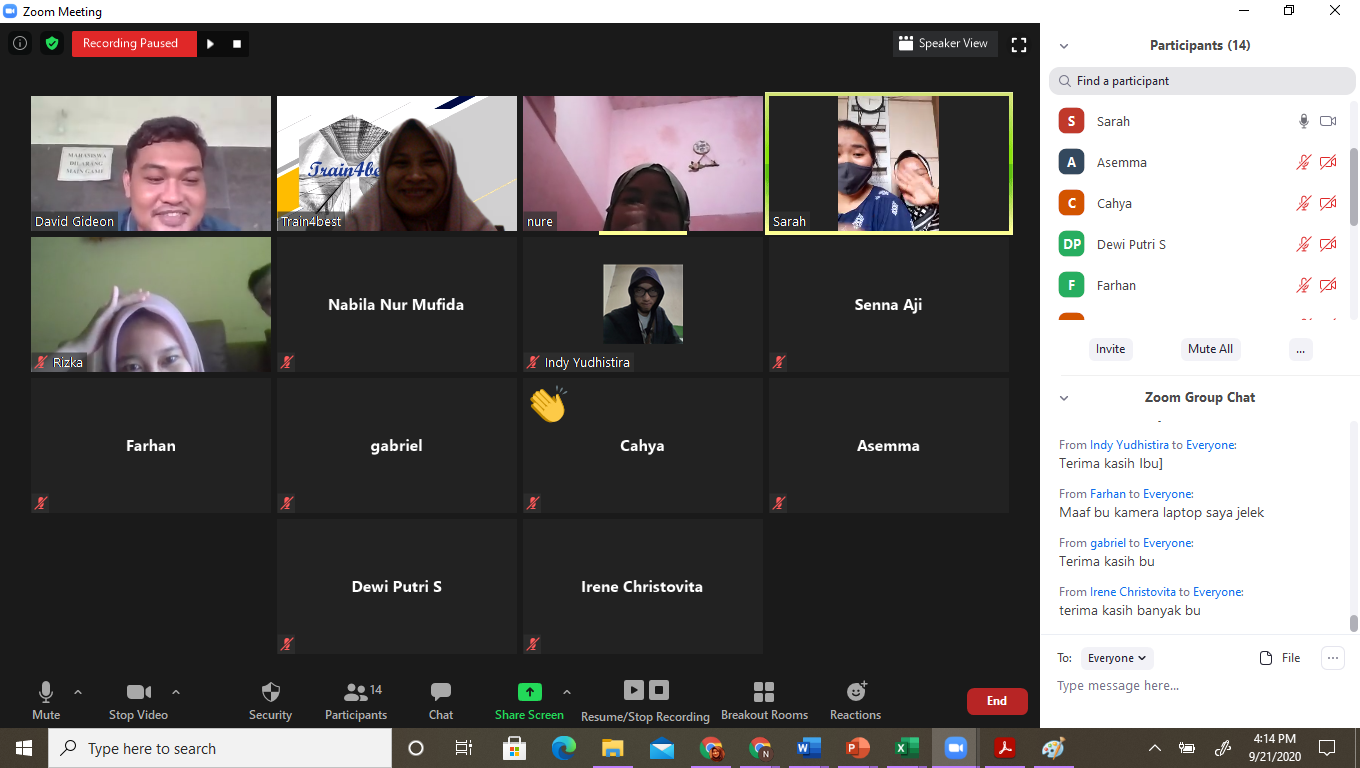Open the Security shield icon

pos(270,692)
